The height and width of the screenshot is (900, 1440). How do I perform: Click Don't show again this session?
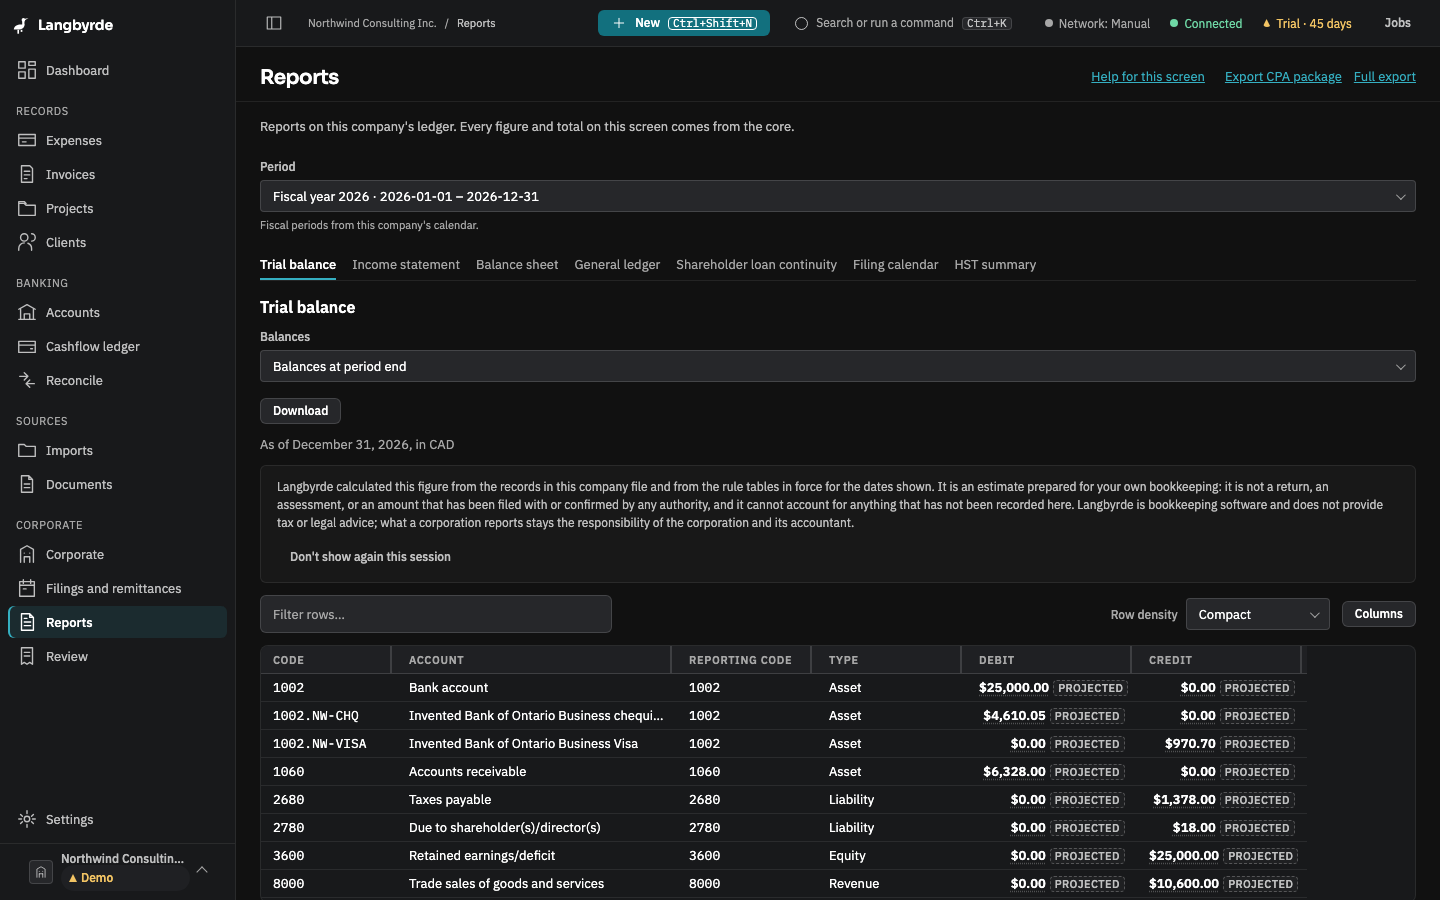[370, 557]
